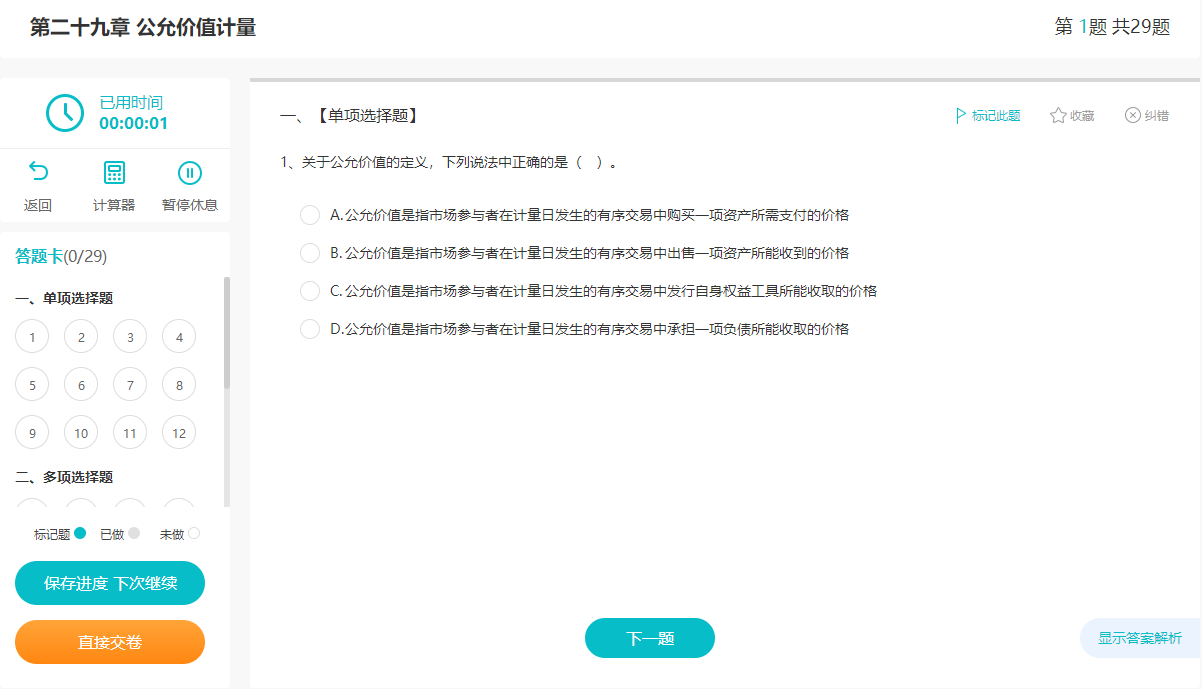Favorite the question using the 收藏 star
The image size is (1202, 689).
coord(1070,115)
